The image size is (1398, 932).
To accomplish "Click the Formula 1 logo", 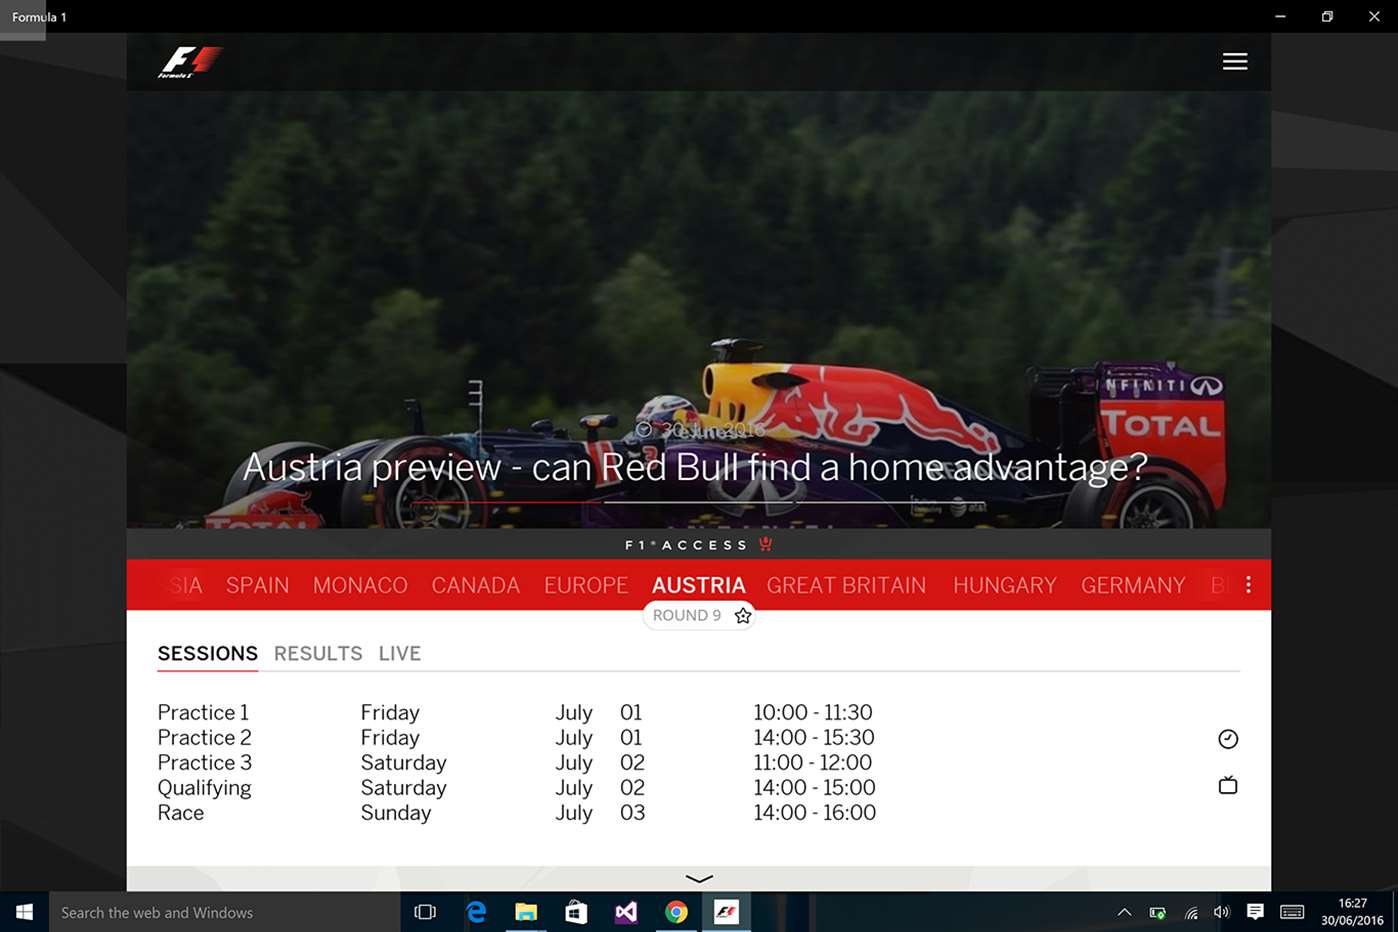I will (190, 62).
